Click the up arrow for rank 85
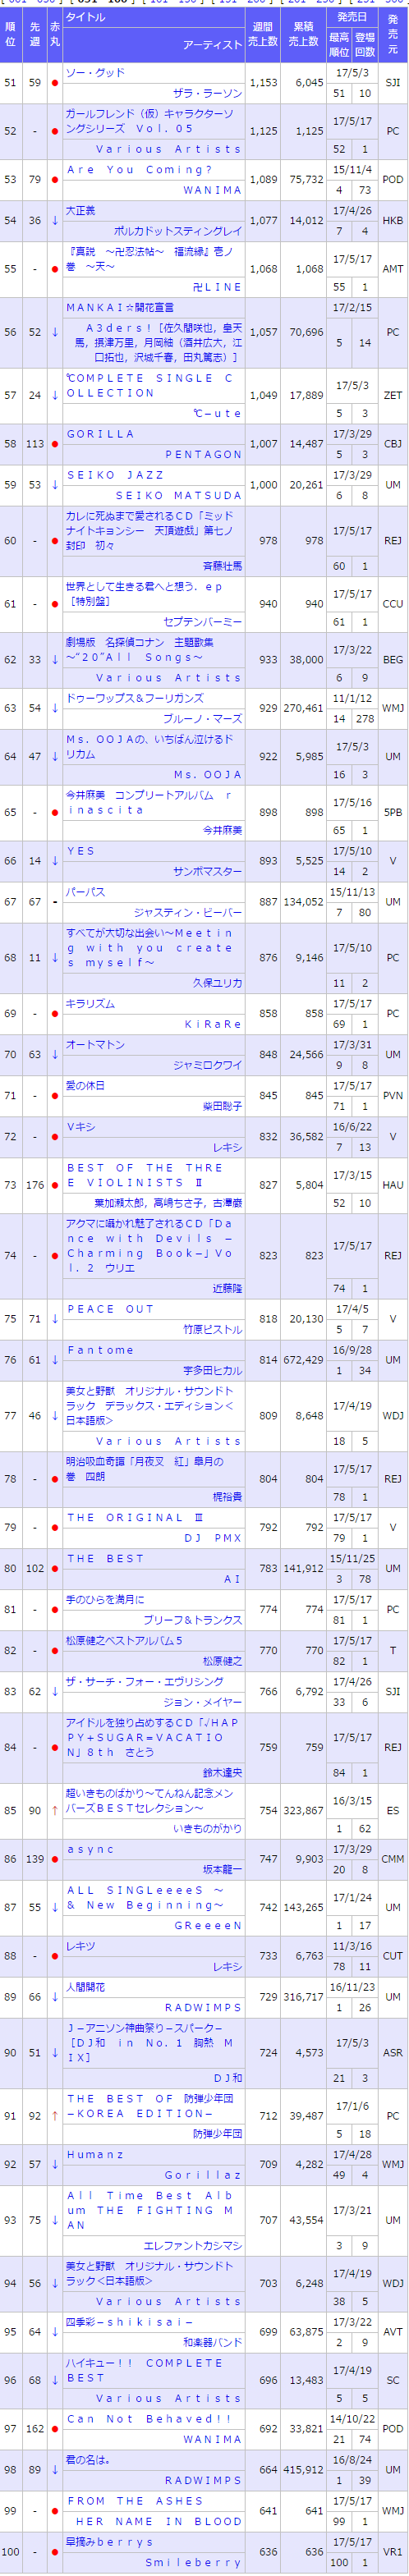The image size is (409, 2576). 55,1810
